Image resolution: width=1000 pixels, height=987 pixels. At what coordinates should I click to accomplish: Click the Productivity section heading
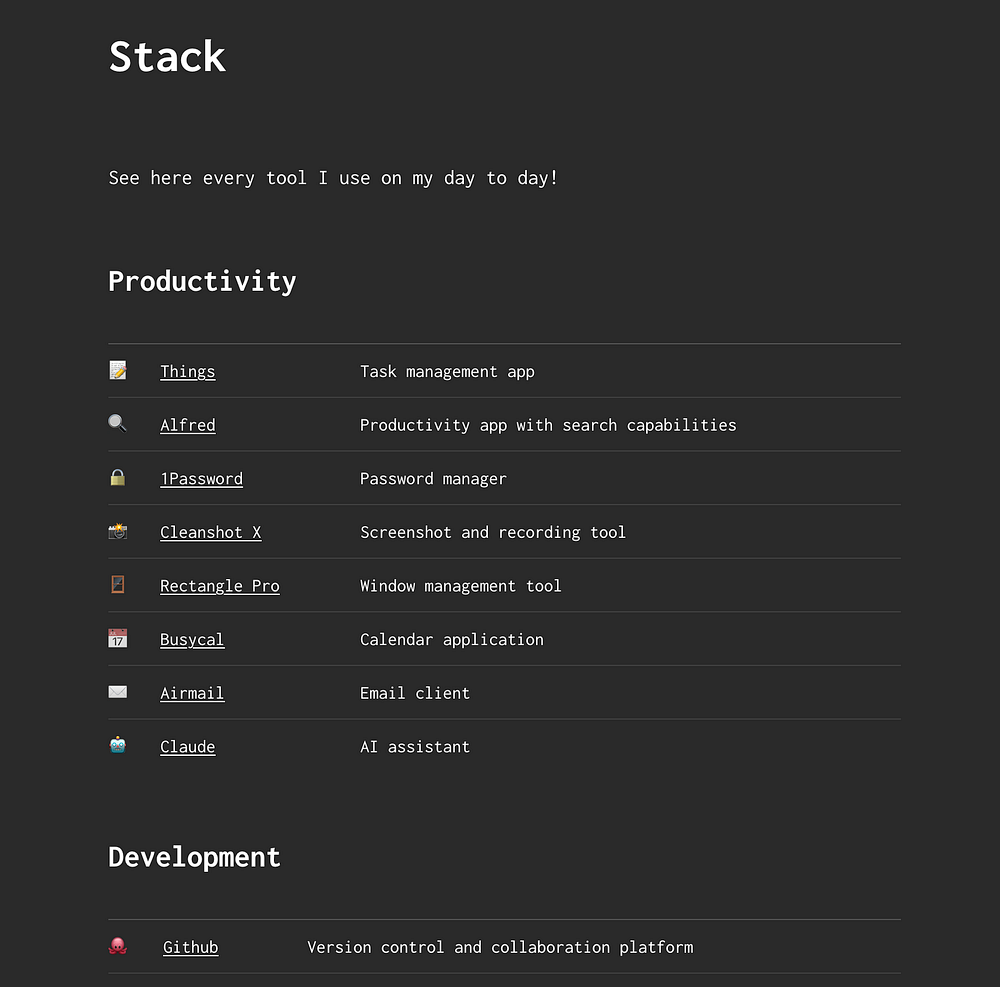[x=202, y=282]
